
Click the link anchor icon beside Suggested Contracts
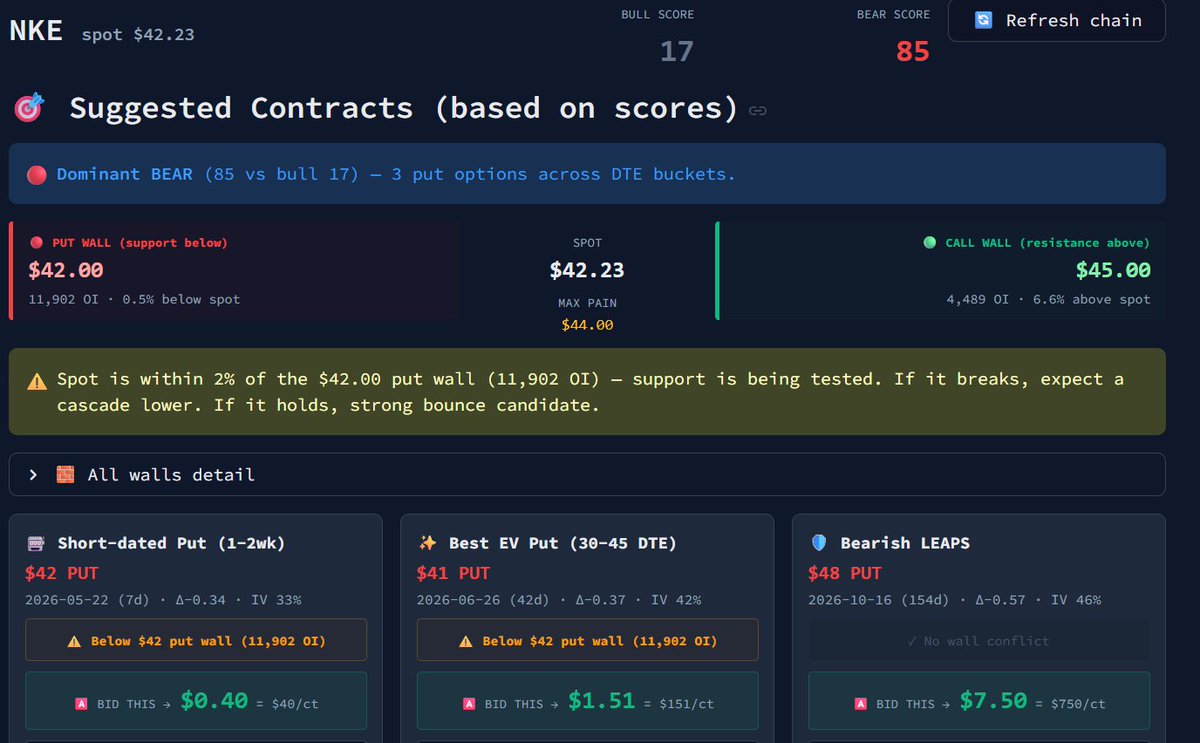[x=758, y=110]
